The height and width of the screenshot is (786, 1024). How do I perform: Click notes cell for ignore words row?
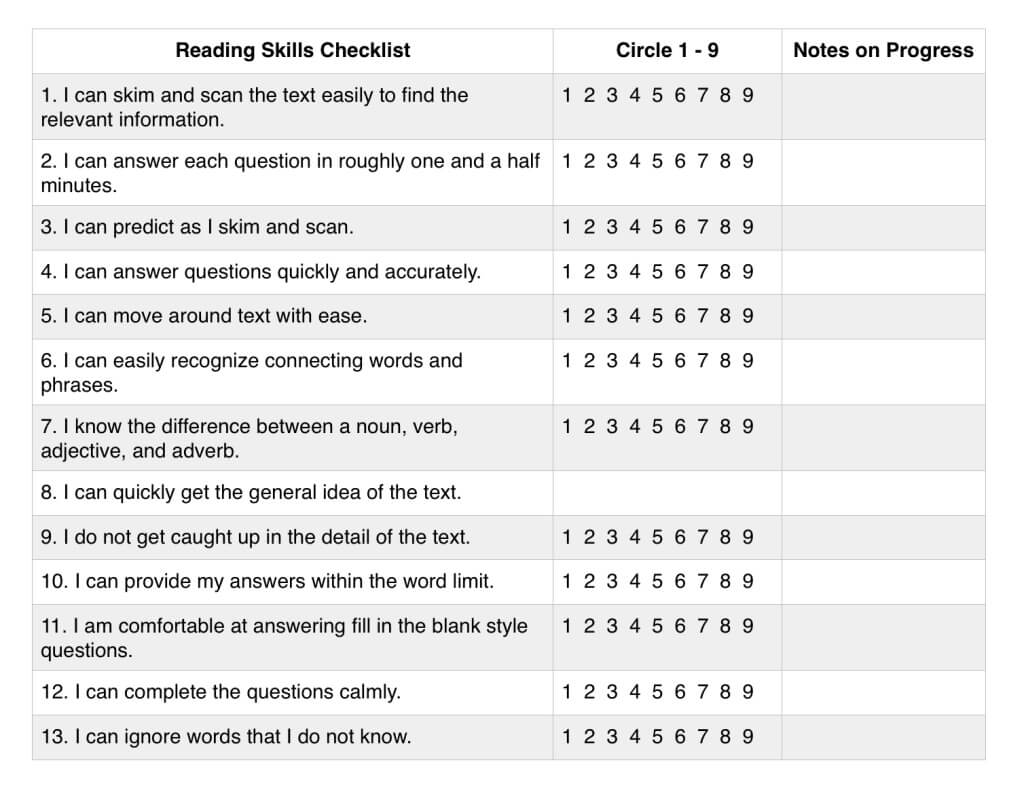pos(883,737)
